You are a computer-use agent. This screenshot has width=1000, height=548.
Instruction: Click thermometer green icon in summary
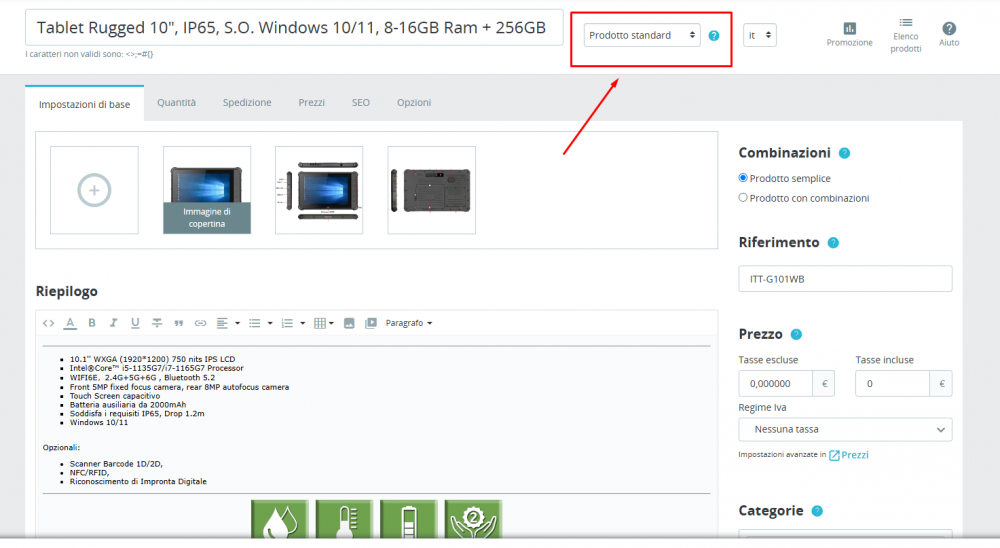coord(344,519)
